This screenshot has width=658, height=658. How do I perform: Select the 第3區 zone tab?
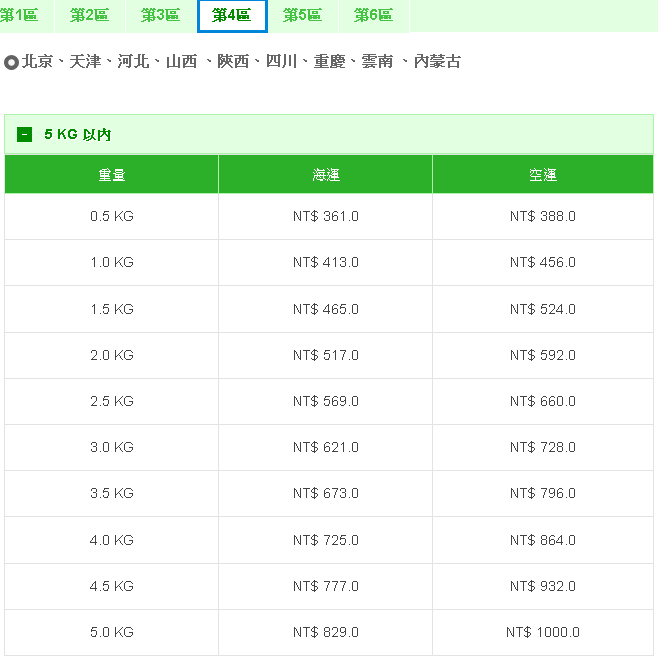[160, 16]
